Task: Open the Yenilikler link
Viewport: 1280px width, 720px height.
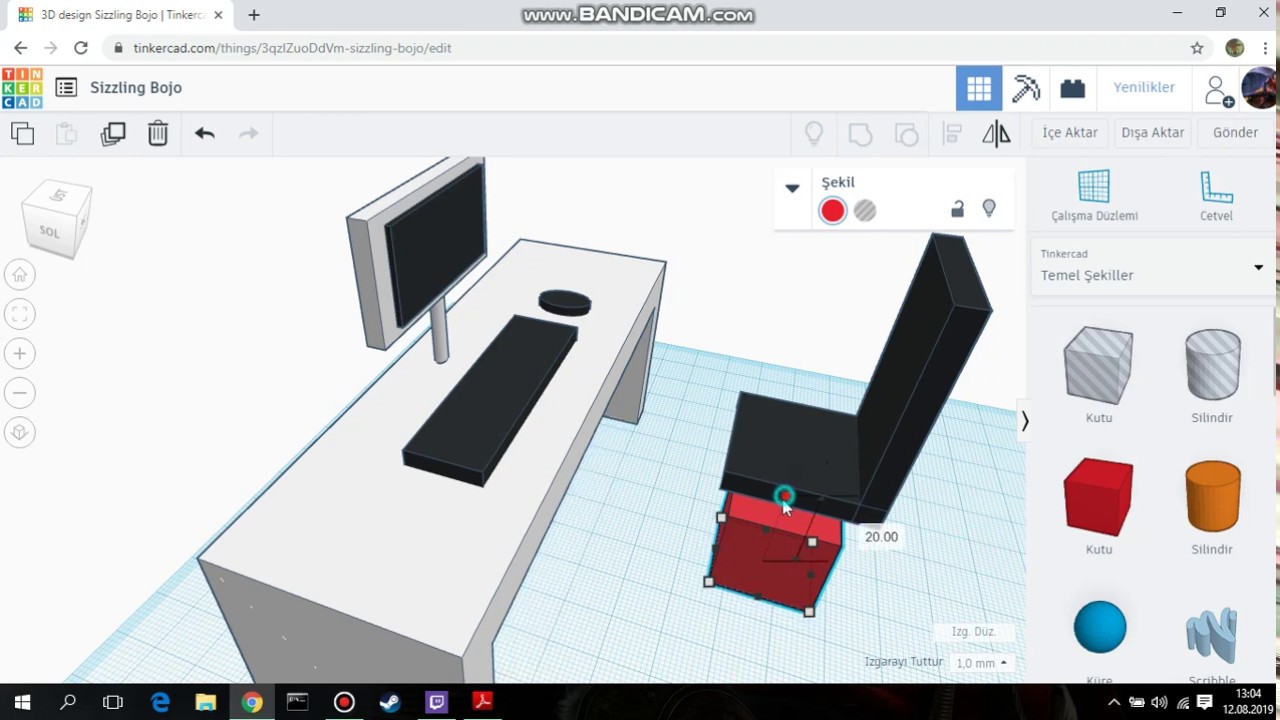Action: 1144,87
